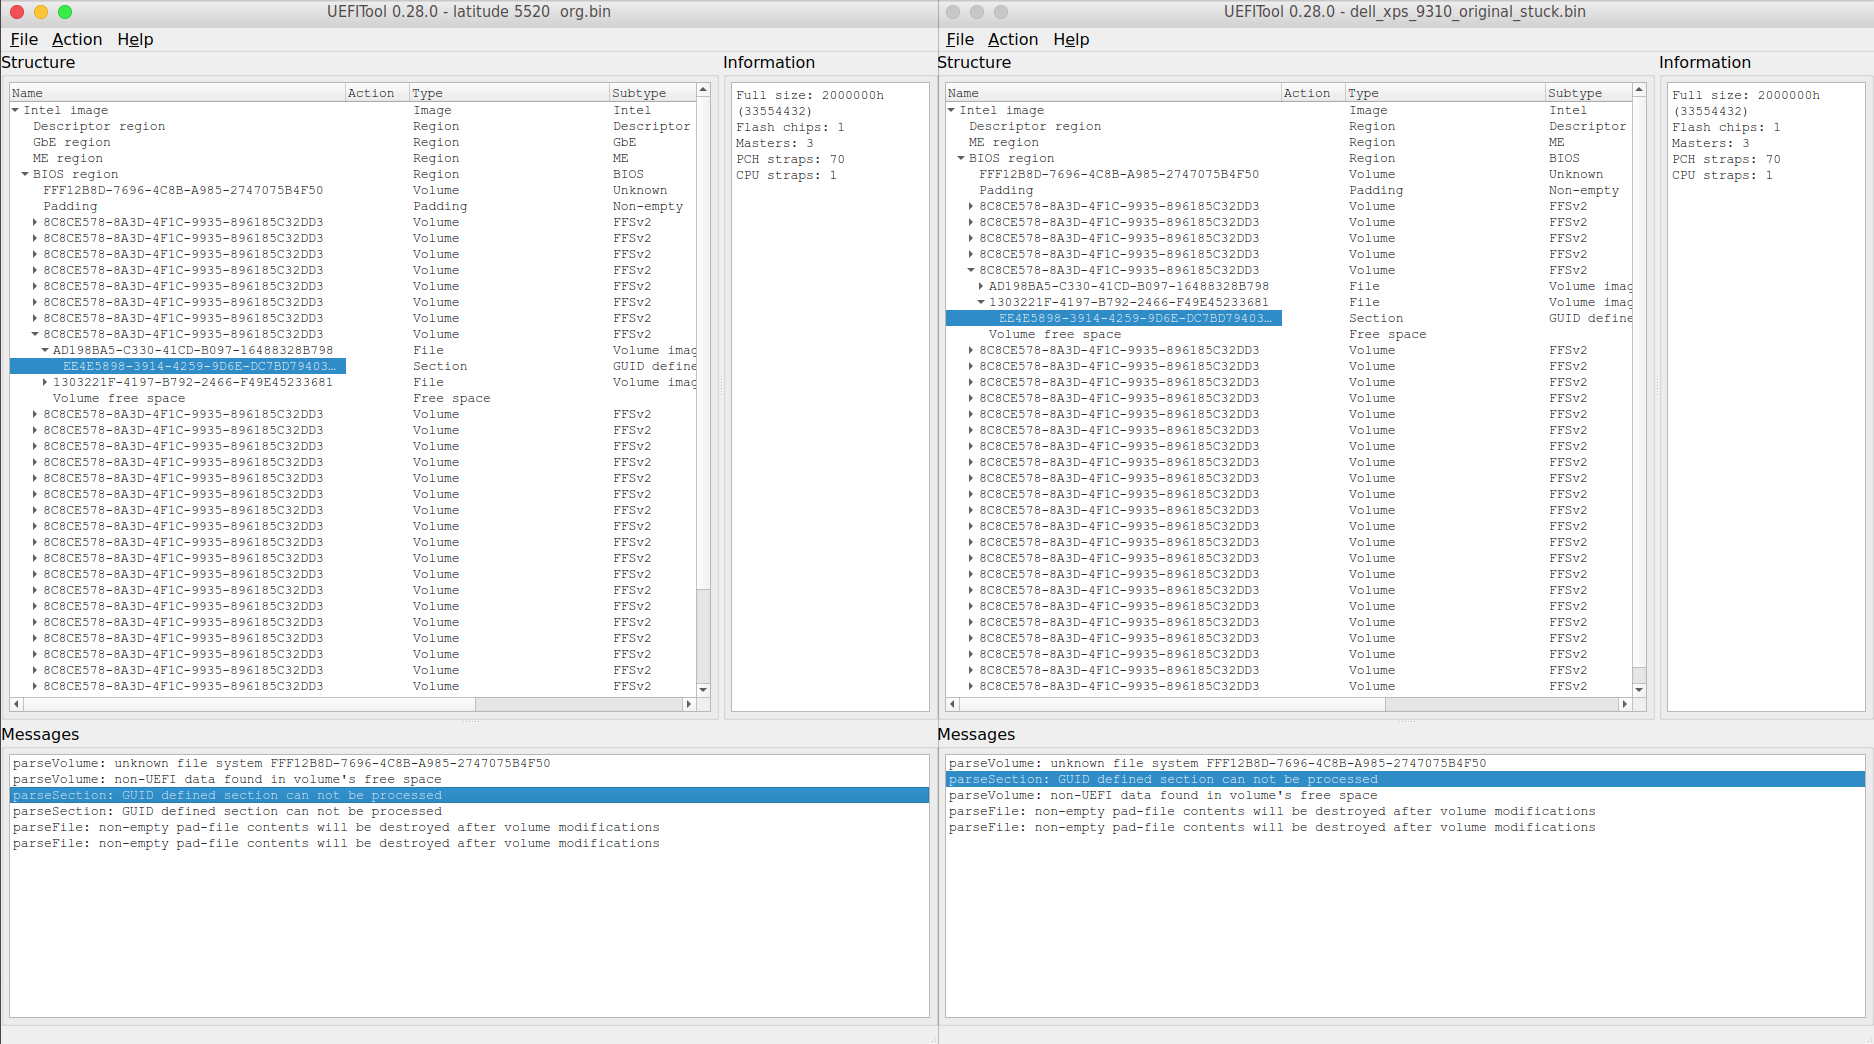Expand 1303221F file node in latitude window

45,382
